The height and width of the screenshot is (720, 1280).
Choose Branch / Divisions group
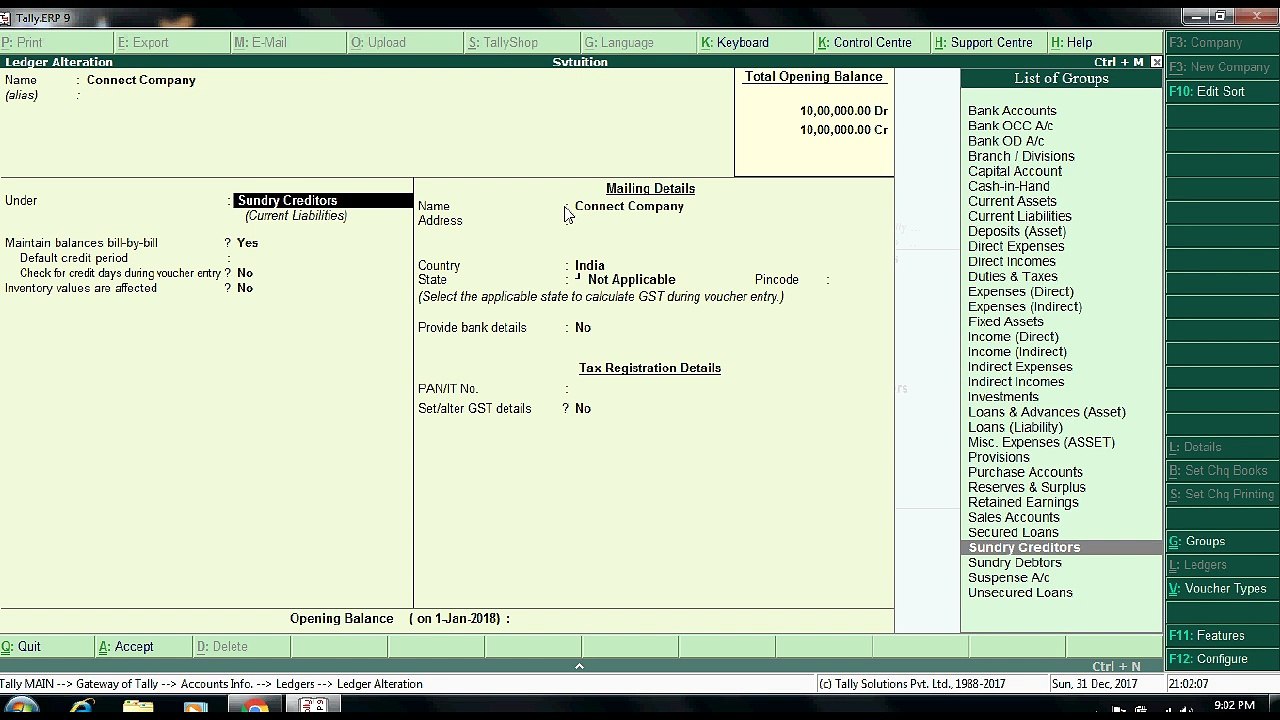pos(1021,156)
